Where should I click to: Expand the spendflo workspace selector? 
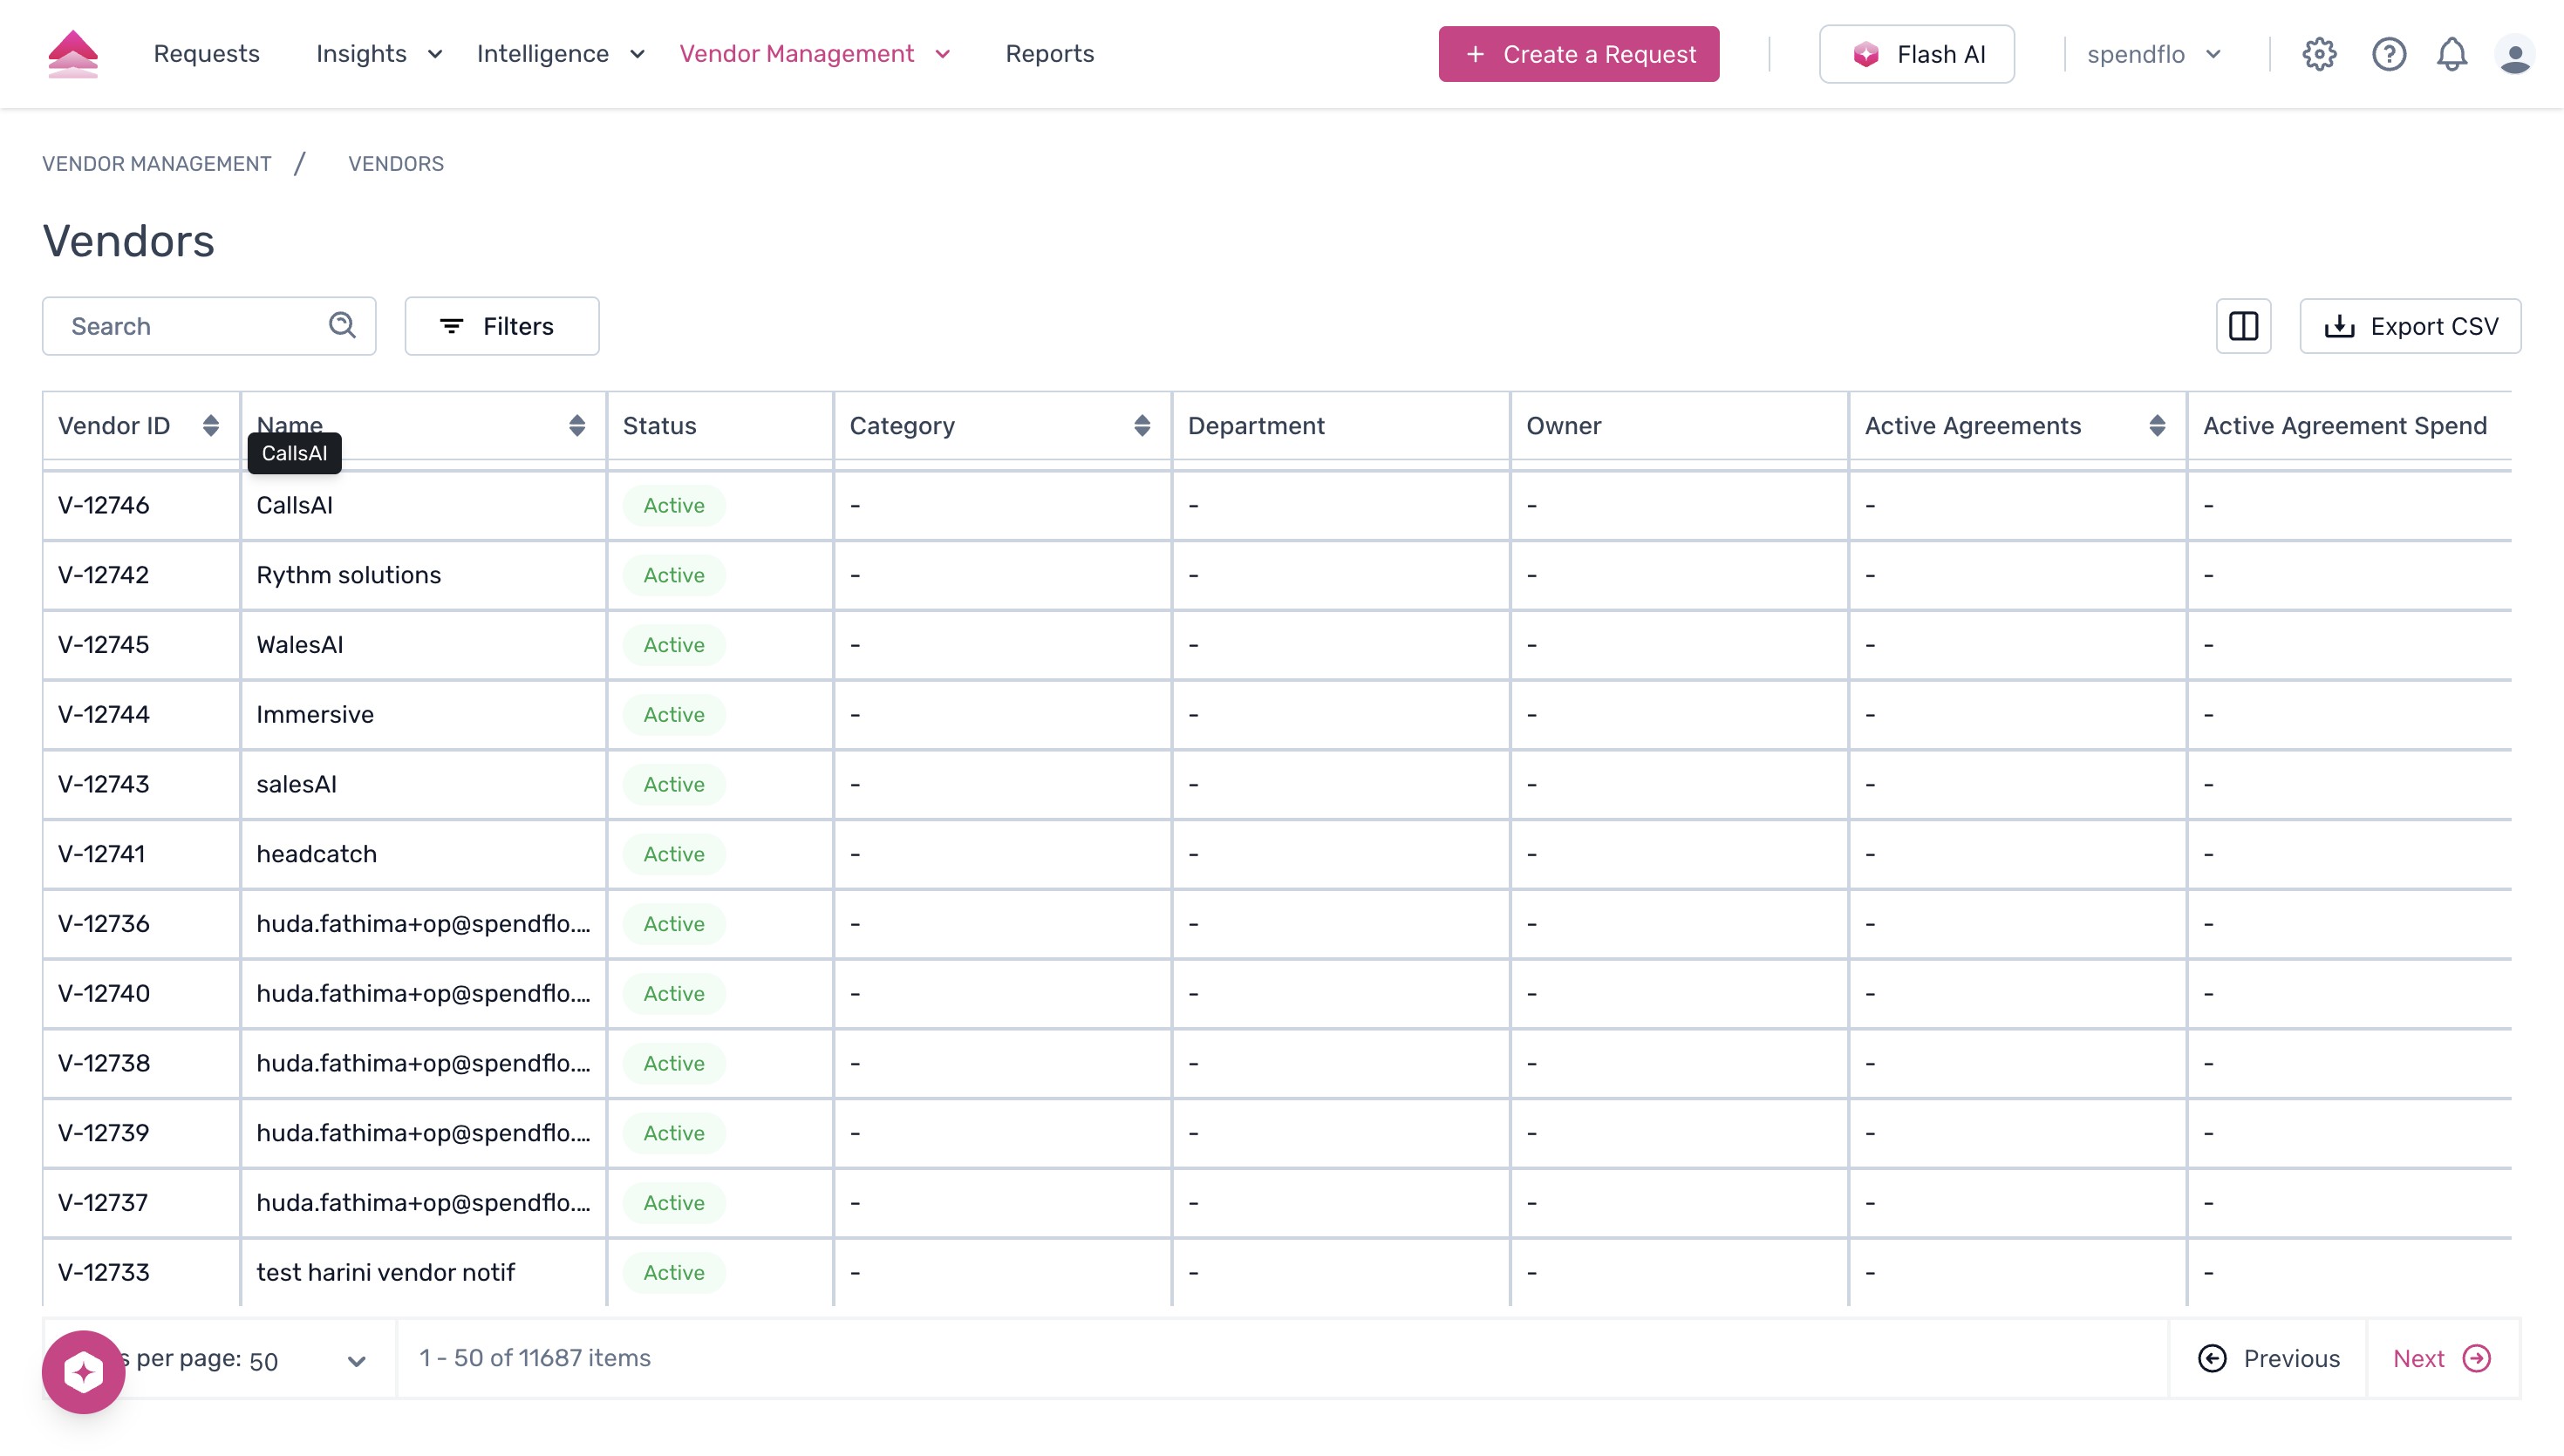tap(2213, 54)
